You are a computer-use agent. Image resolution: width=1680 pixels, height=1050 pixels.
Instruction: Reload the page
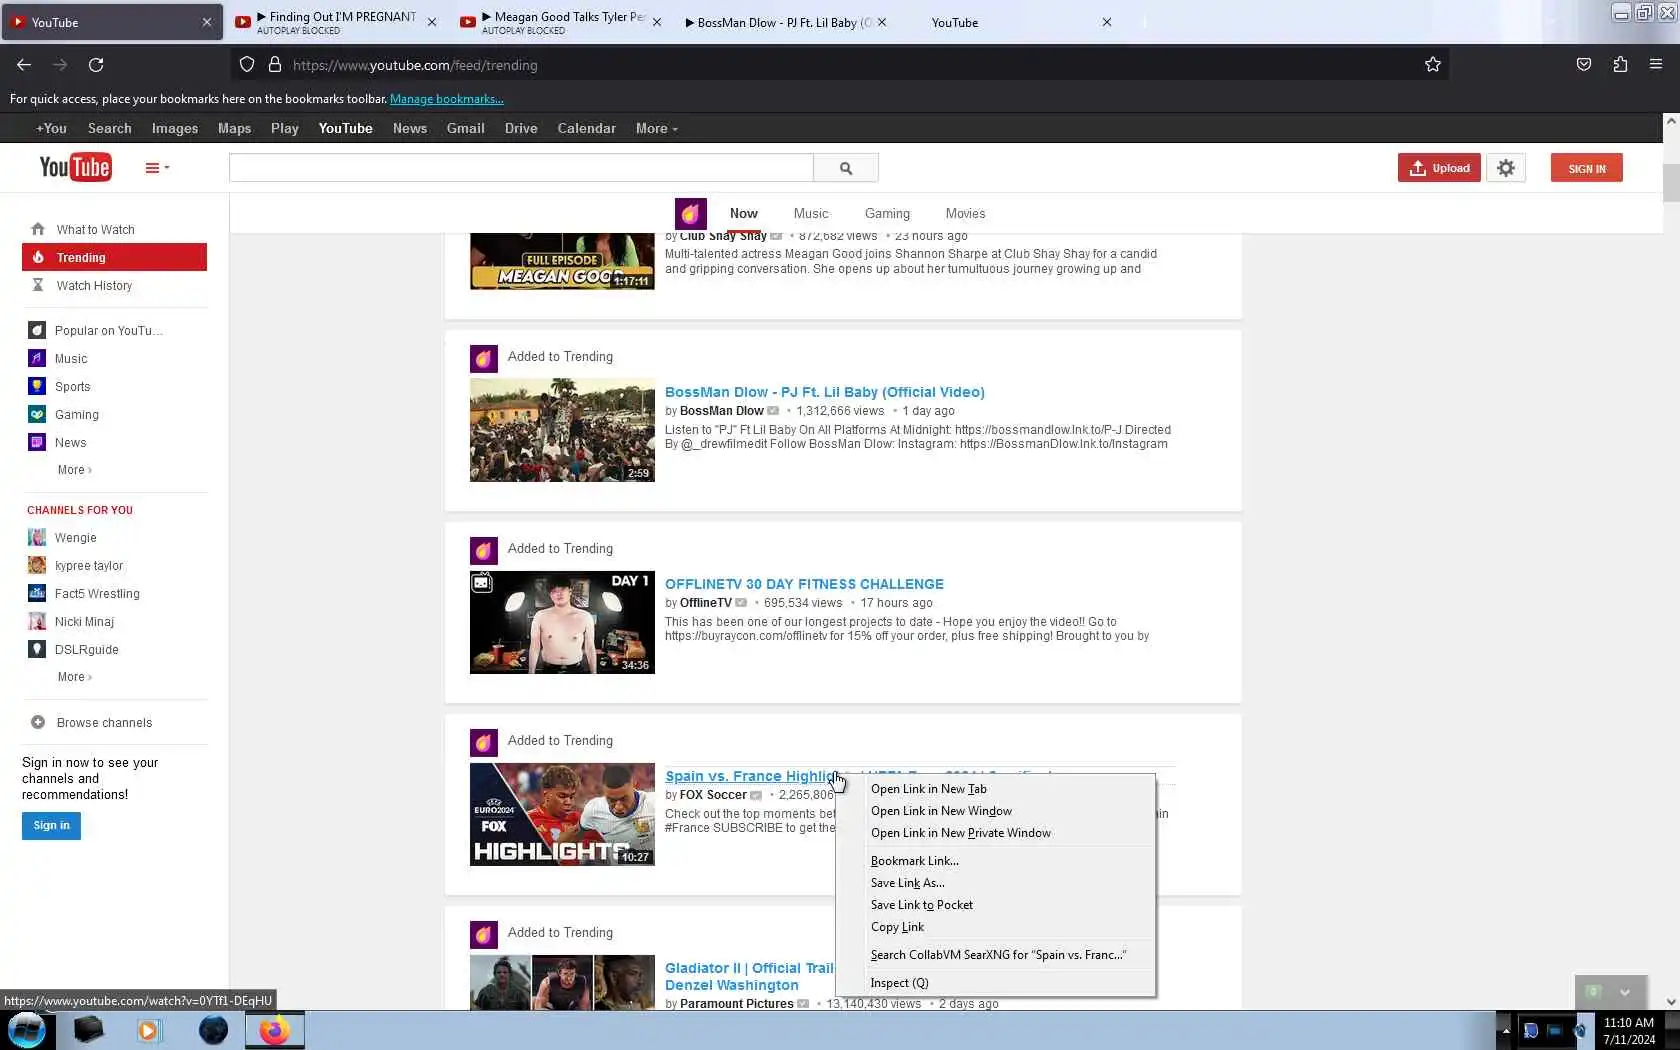[x=96, y=65]
